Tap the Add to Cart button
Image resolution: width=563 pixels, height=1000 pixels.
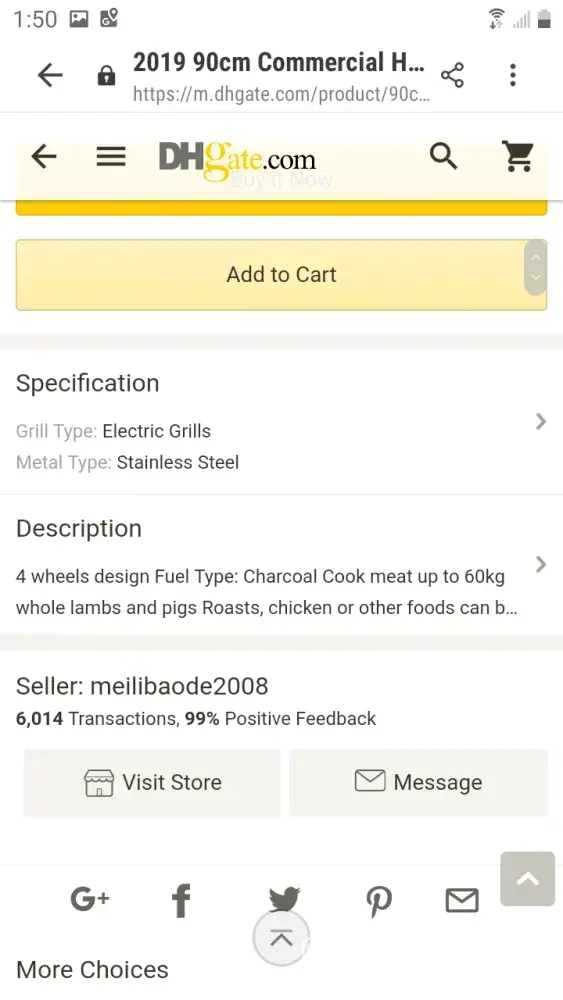click(281, 275)
